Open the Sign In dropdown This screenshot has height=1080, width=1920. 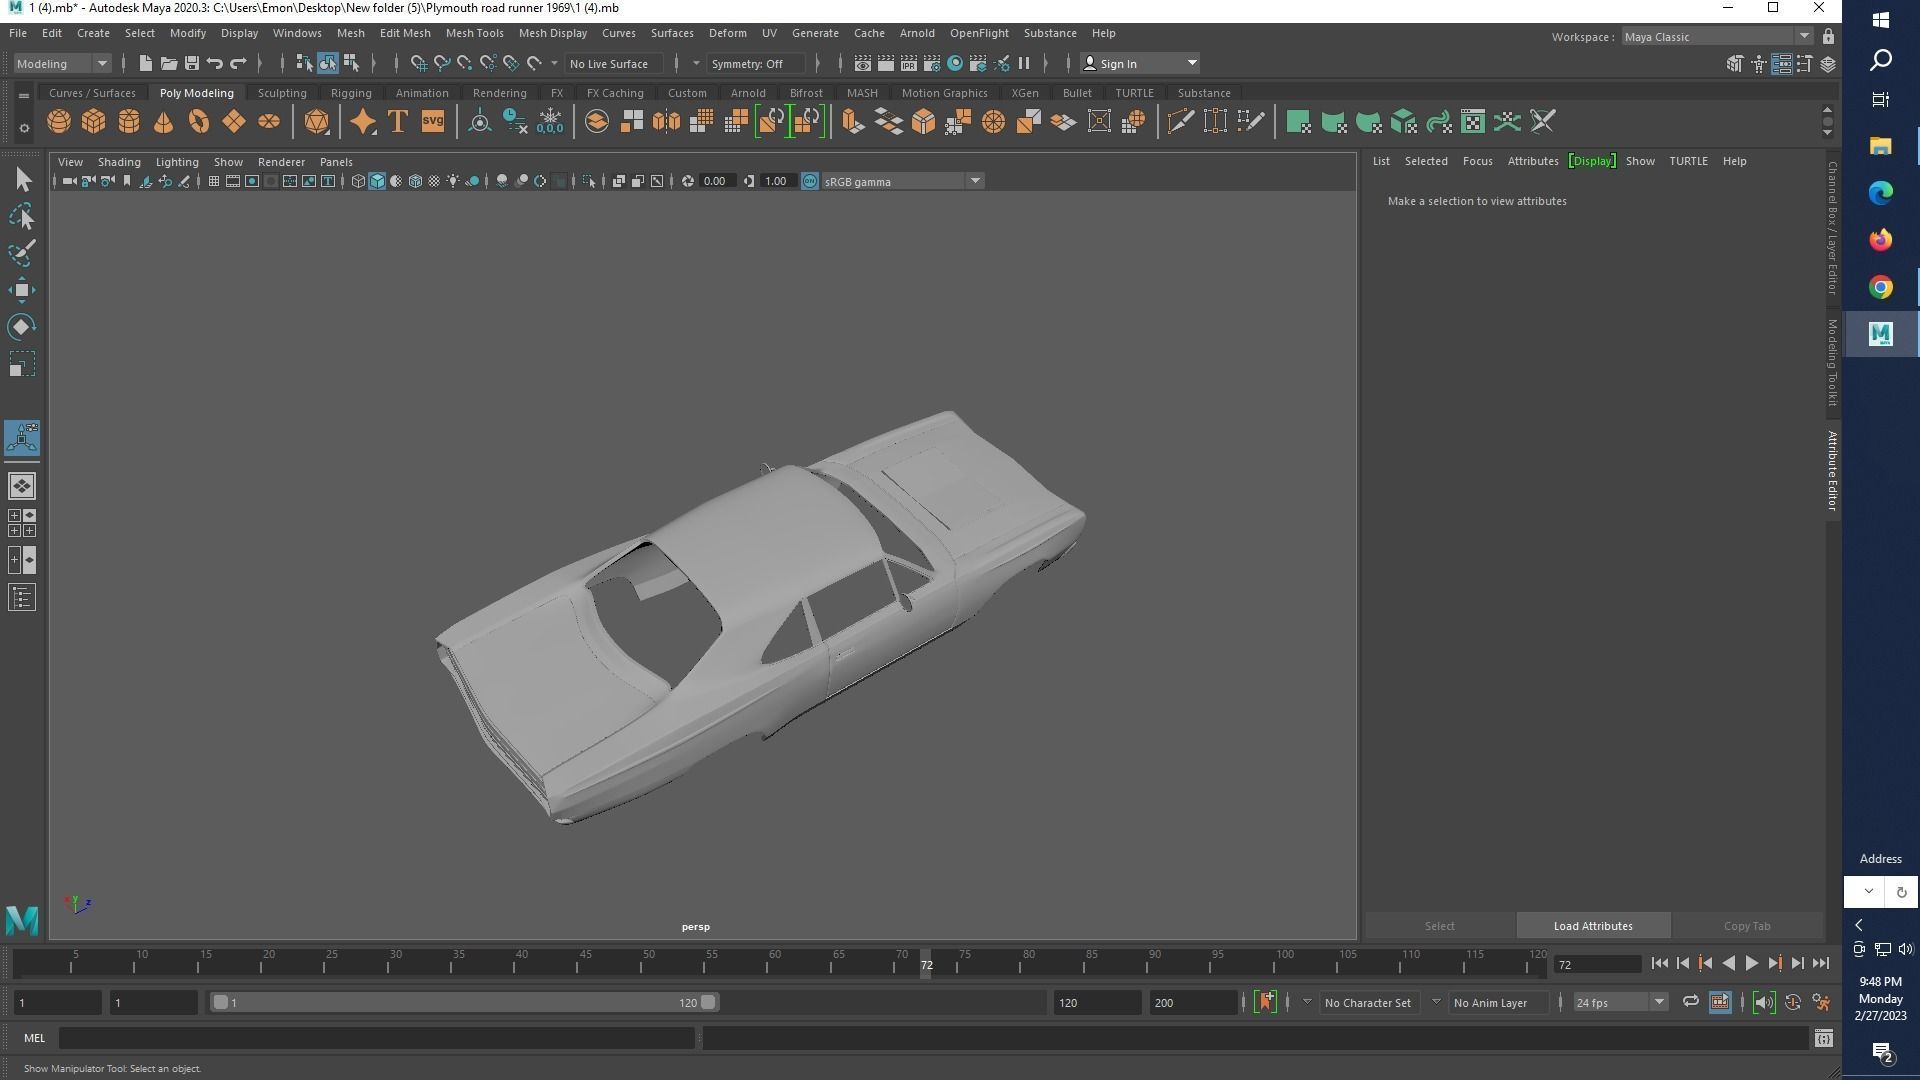pos(1140,64)
